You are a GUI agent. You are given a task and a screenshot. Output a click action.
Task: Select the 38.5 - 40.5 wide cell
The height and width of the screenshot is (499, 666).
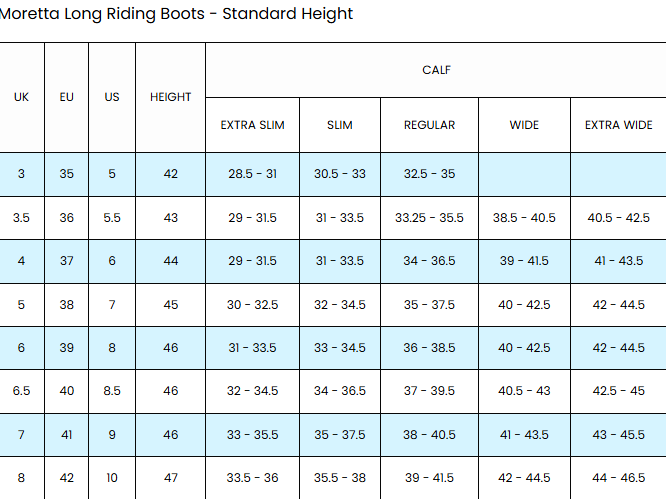point(524,218)
